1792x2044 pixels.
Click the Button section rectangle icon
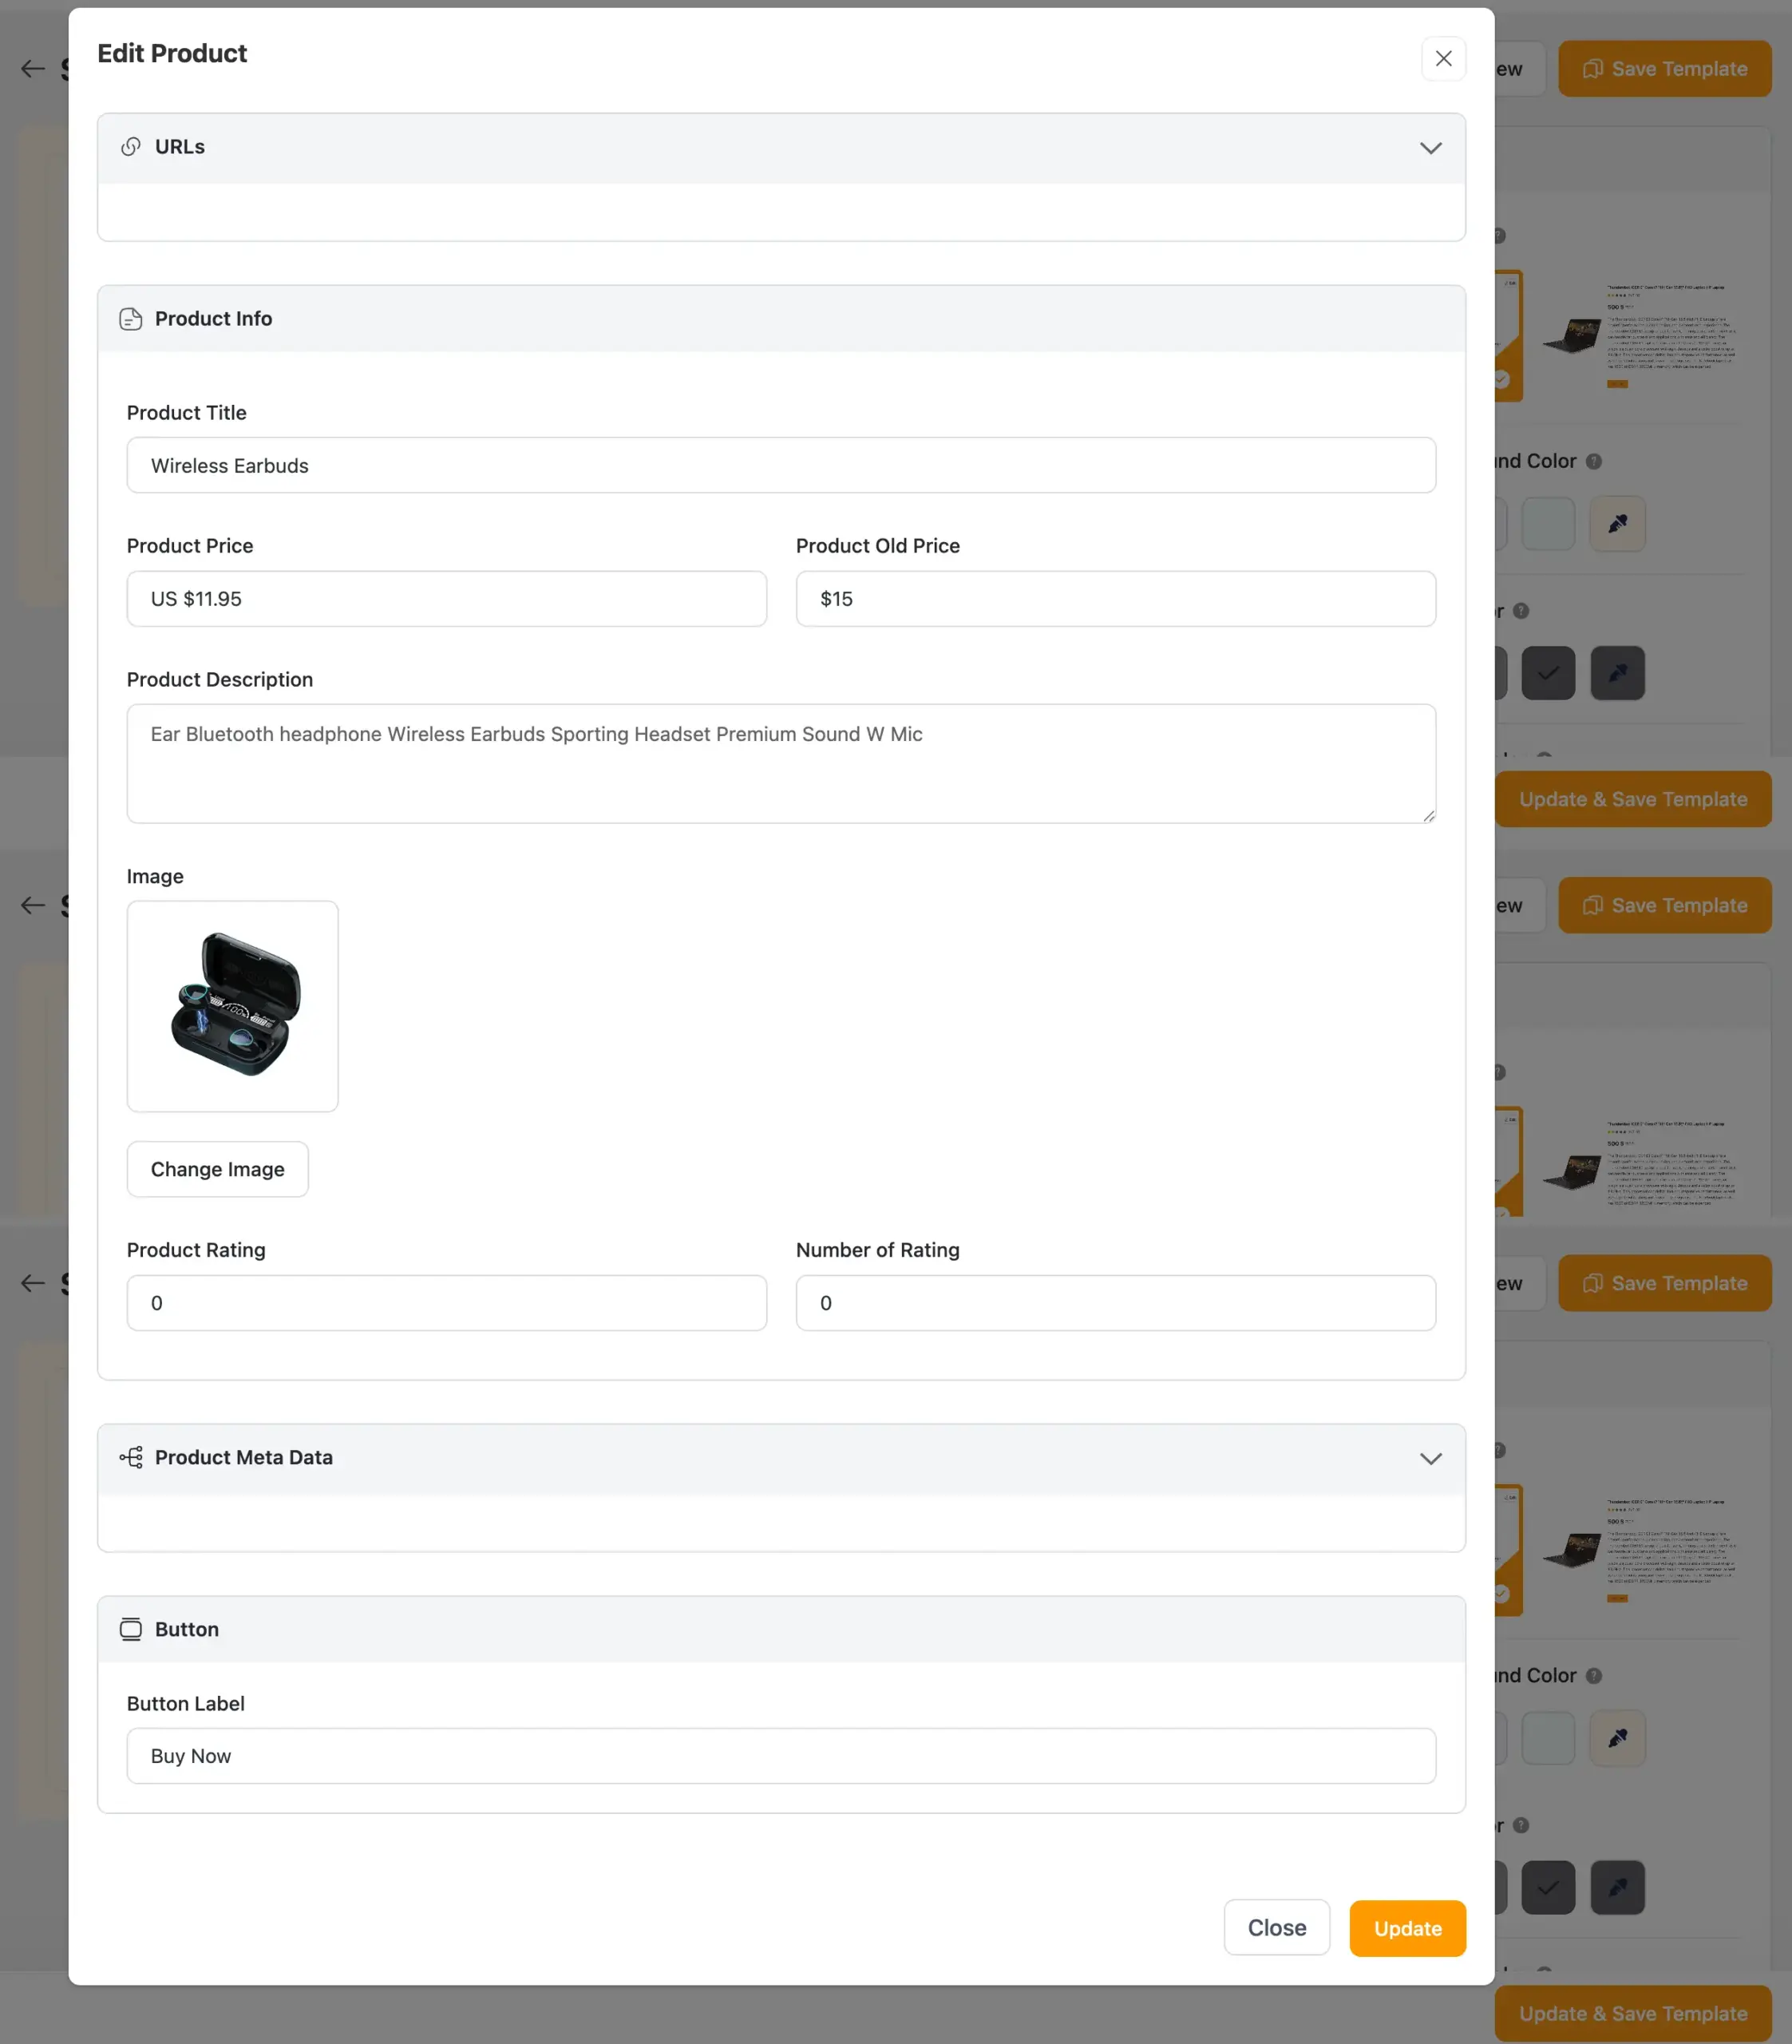[131, 1629]
